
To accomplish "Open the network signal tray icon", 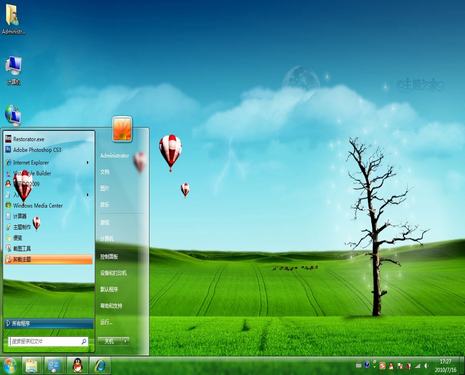I will click(417, 366).
